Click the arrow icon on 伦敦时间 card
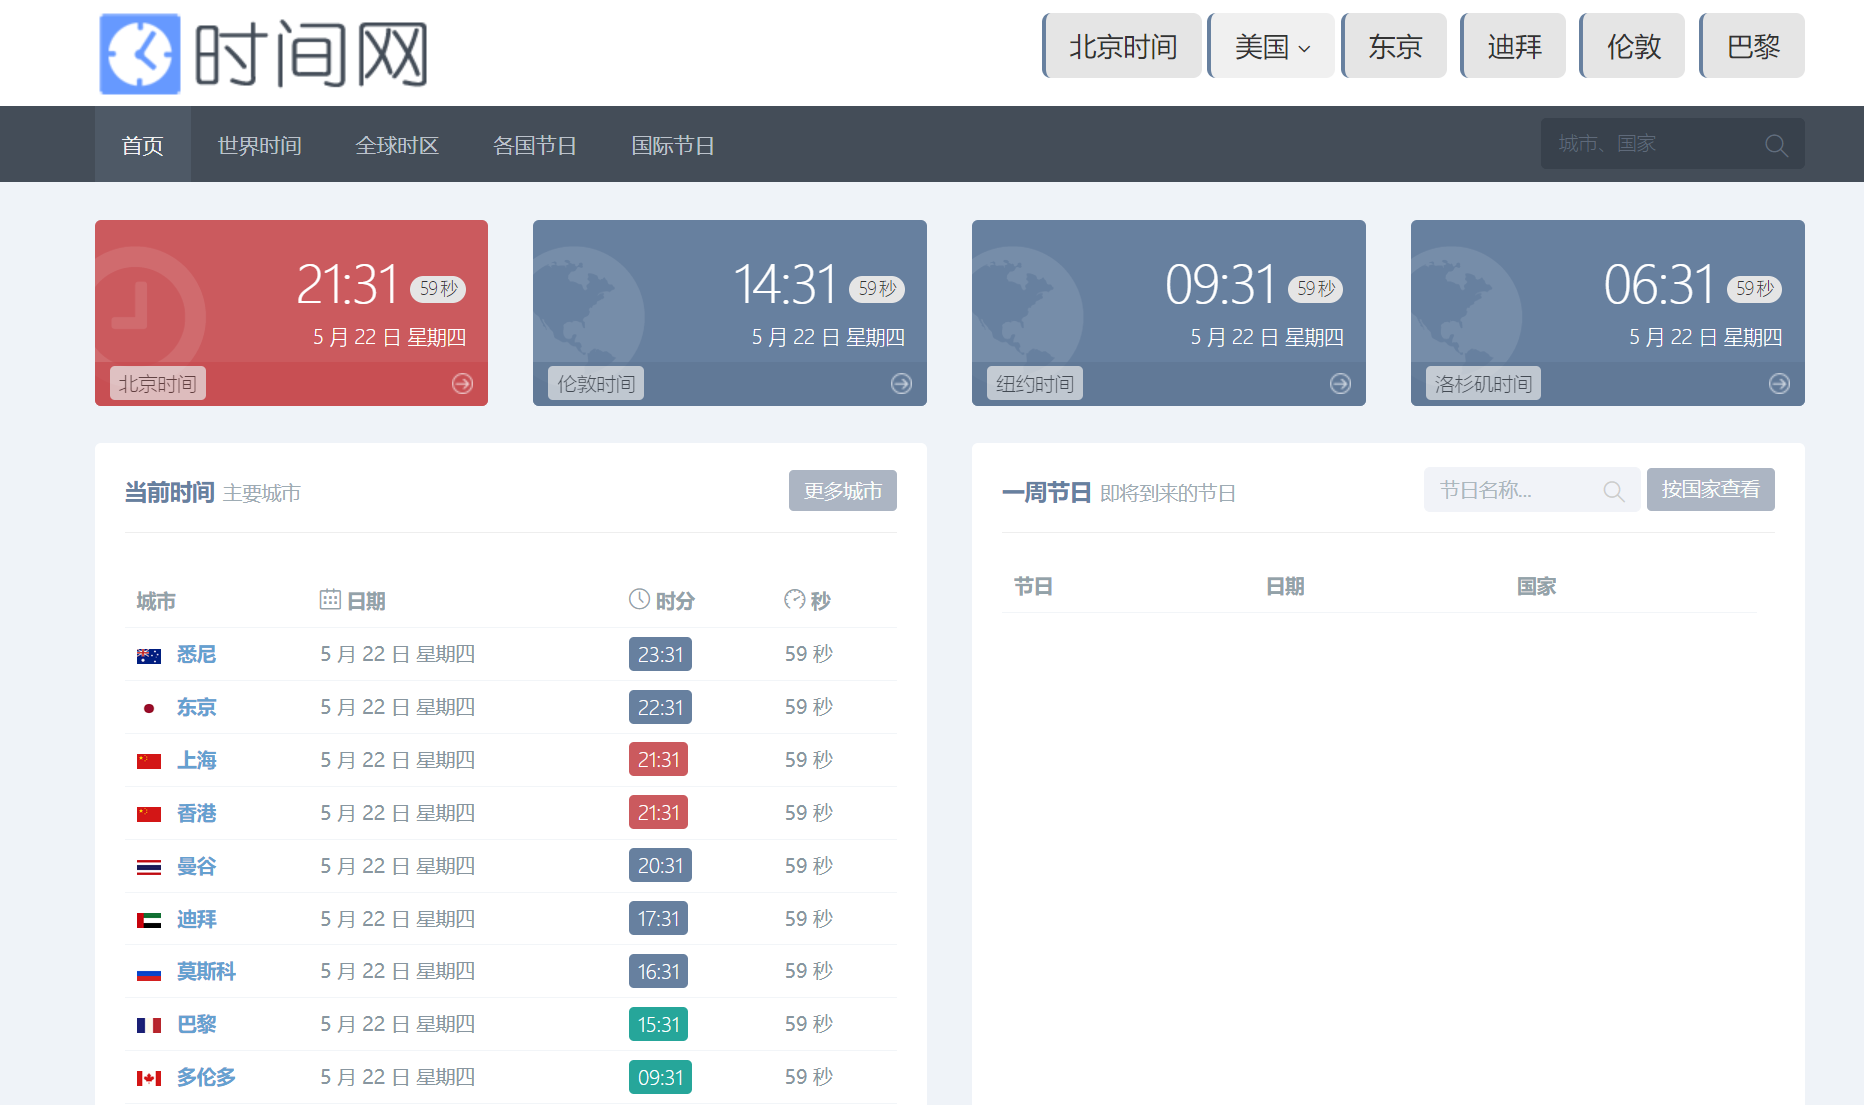The image size is (1864, 1105). [901, 384]
